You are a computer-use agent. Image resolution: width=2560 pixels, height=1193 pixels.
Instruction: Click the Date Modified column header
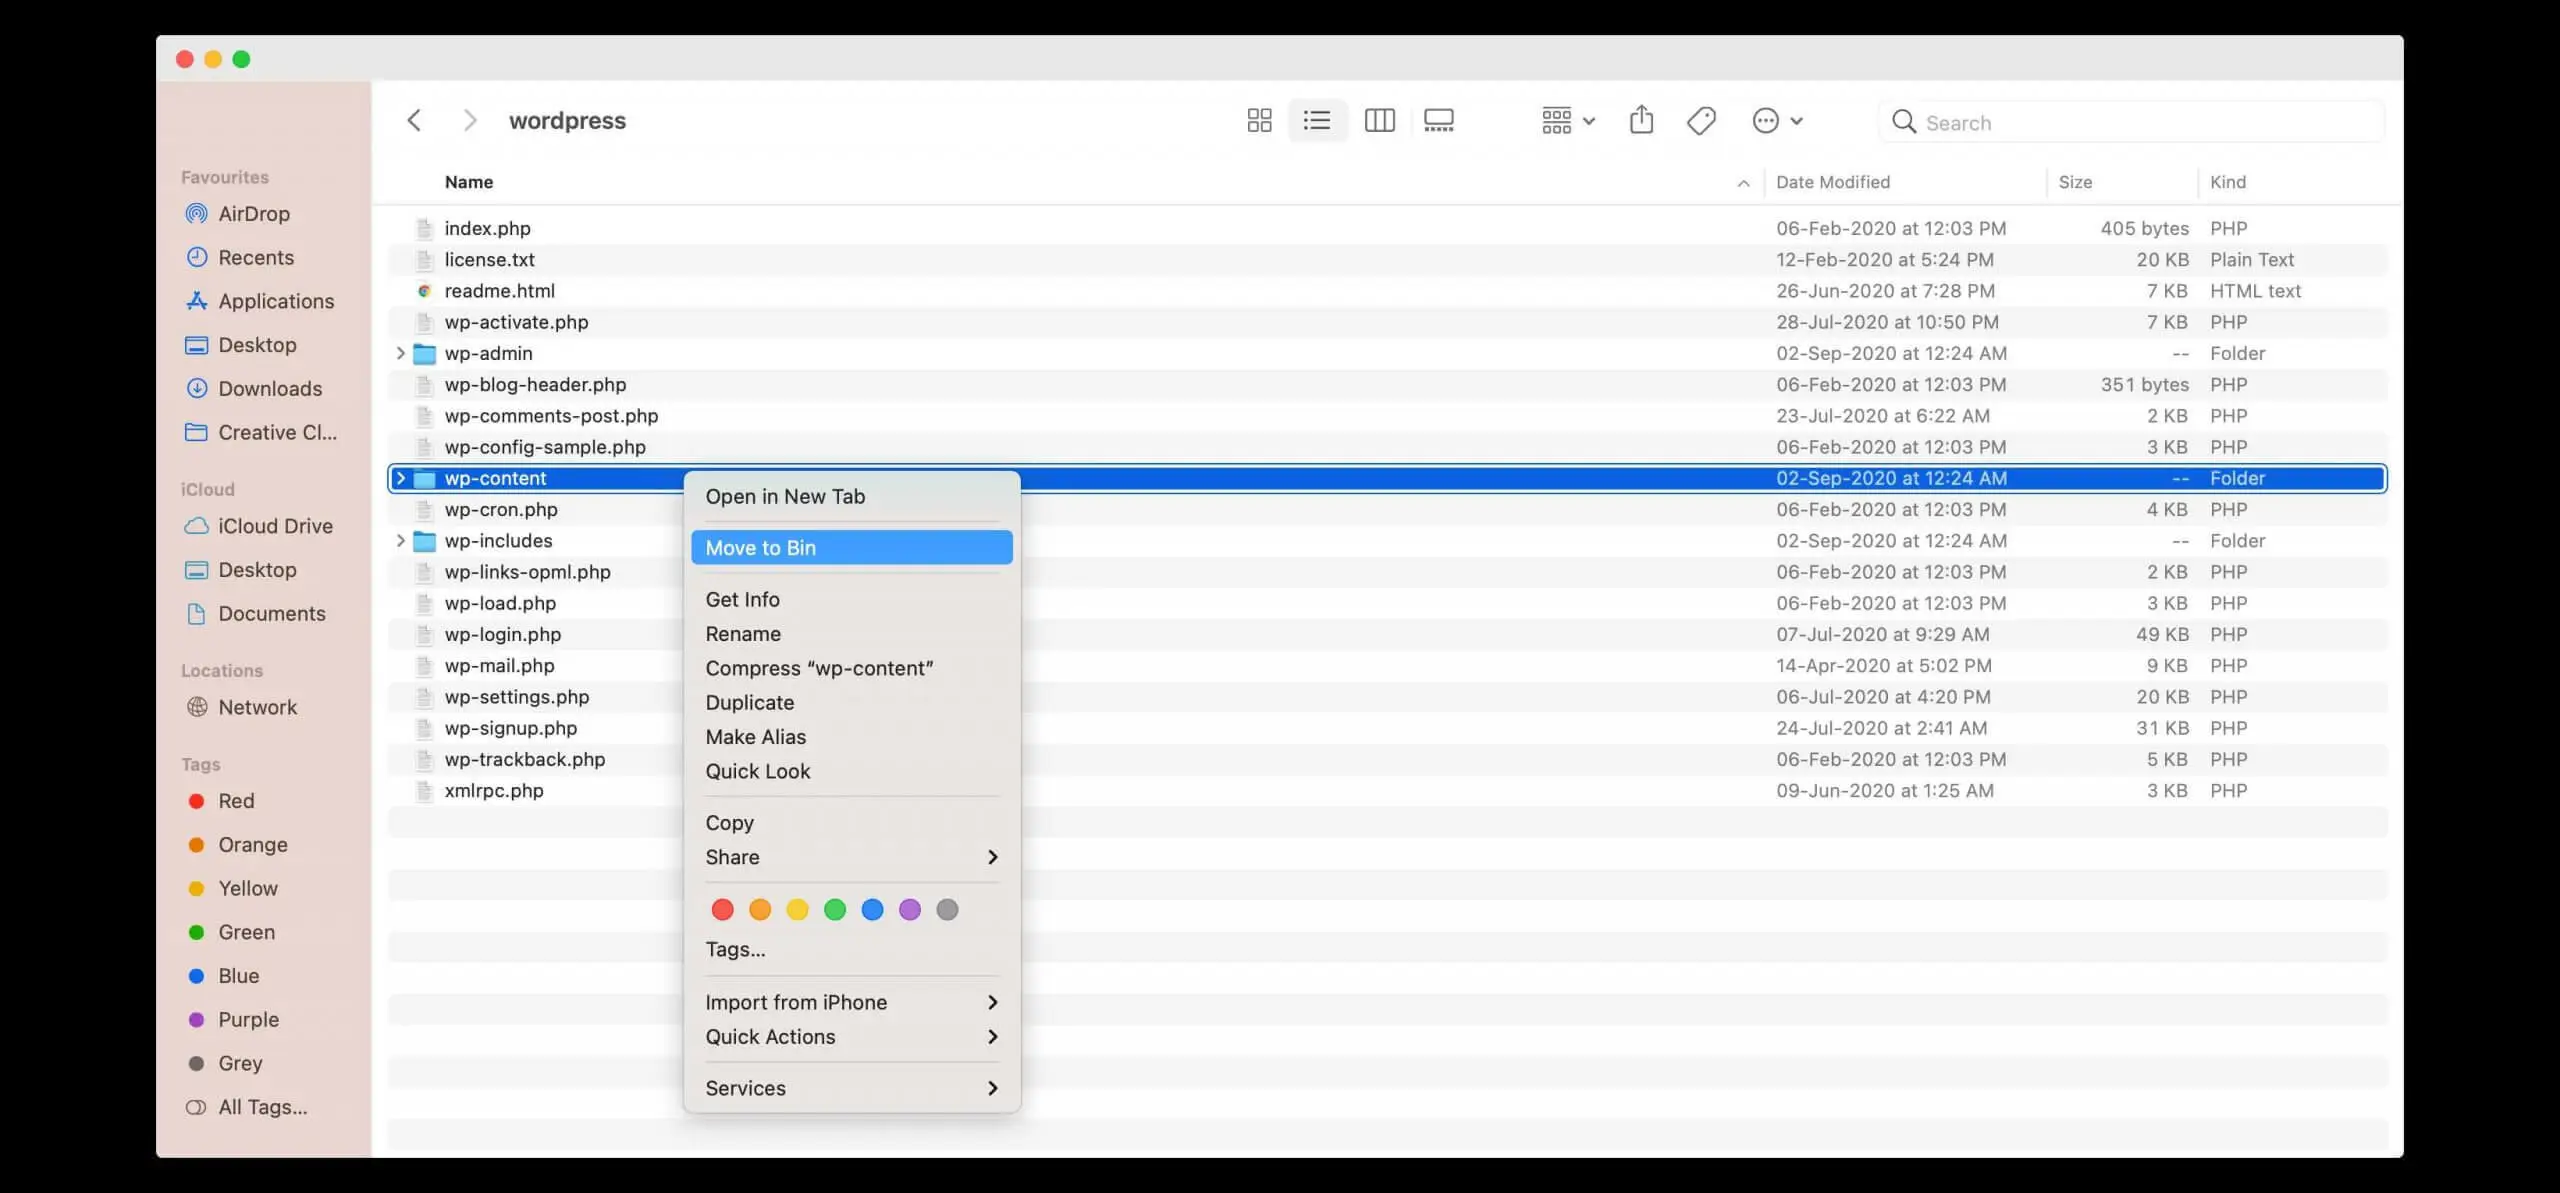tap(1832, 182)
